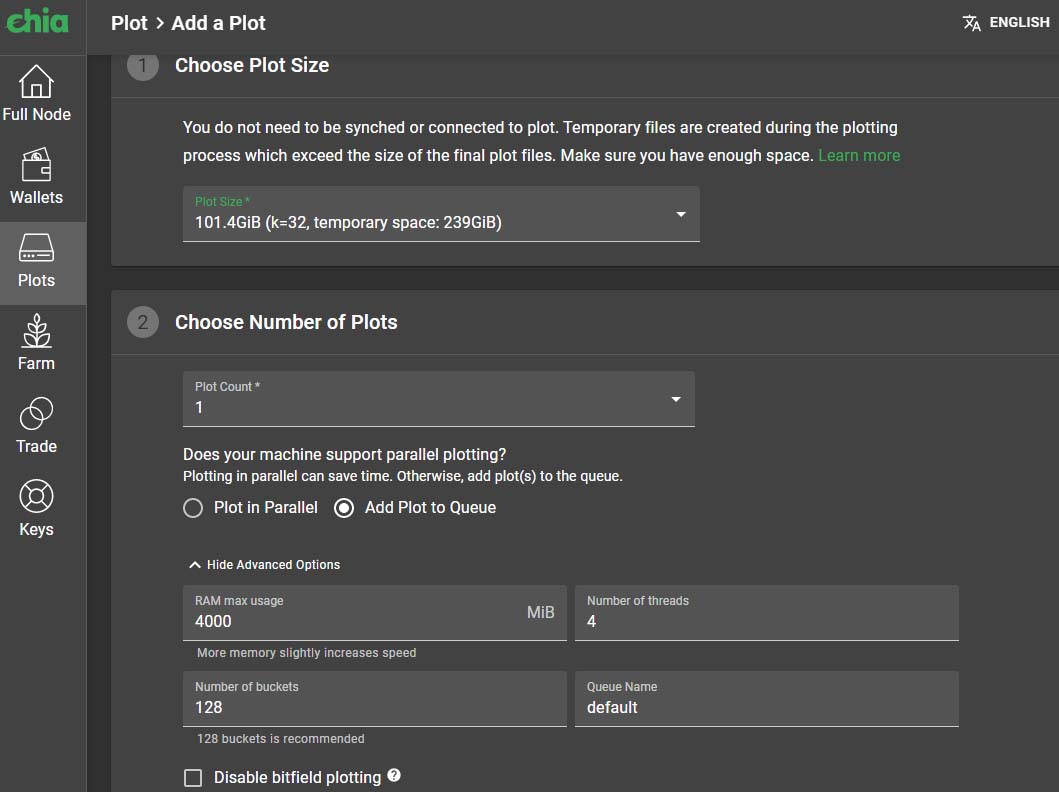The image size is (1059, 792).
Task: Click Plot in the breadcrumb
Action: point(129,23)
